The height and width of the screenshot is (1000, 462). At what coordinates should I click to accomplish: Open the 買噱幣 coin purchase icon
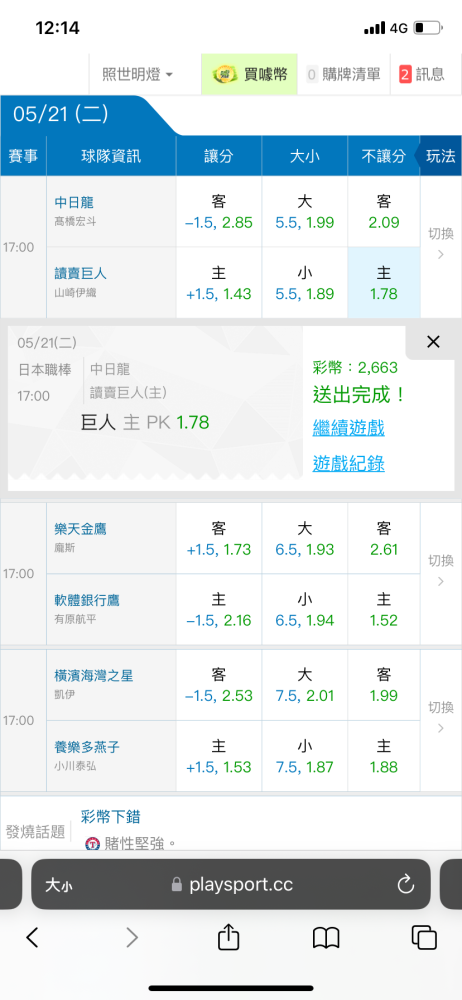[250, 74]
